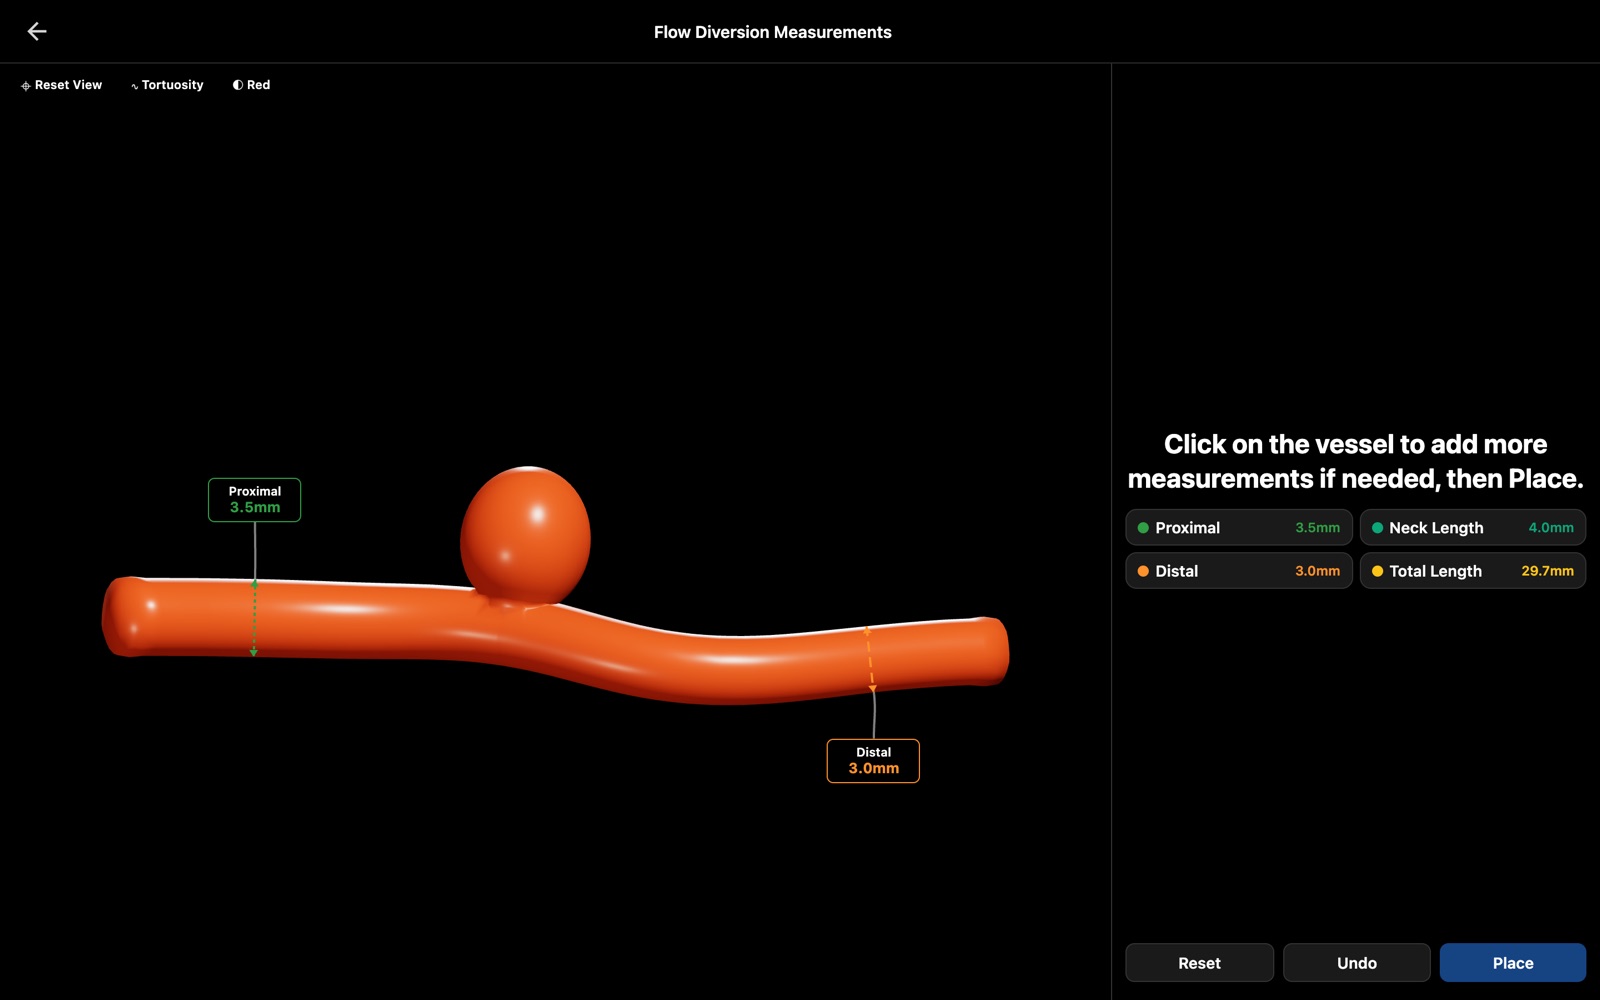Click the 29.7mm total length value
Viewport: 1600px width, 1000px height.
1547,571
